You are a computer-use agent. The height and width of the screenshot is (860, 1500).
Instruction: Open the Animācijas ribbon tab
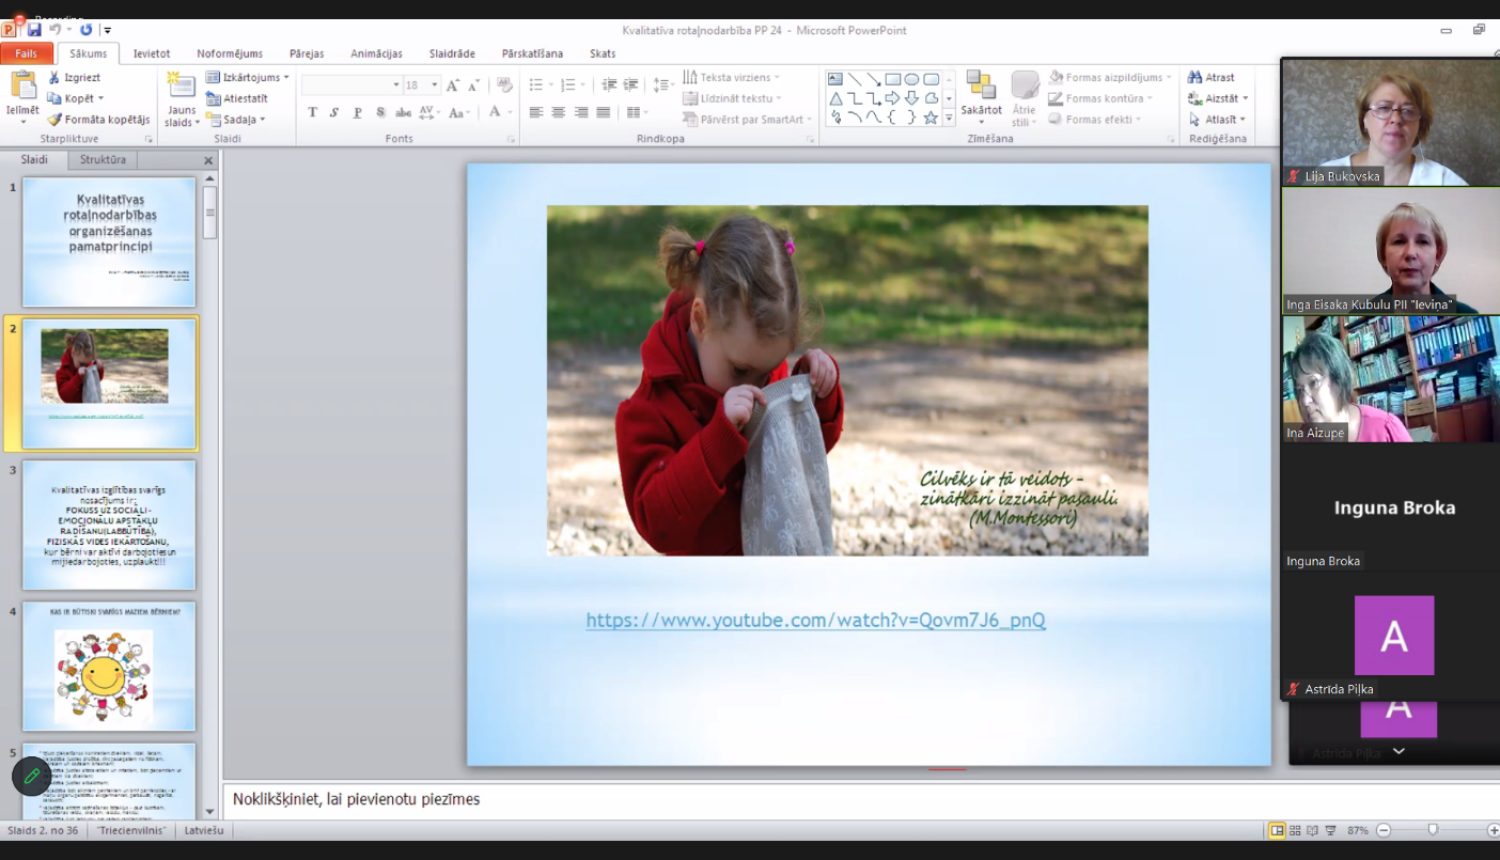[x=376, y=54]
